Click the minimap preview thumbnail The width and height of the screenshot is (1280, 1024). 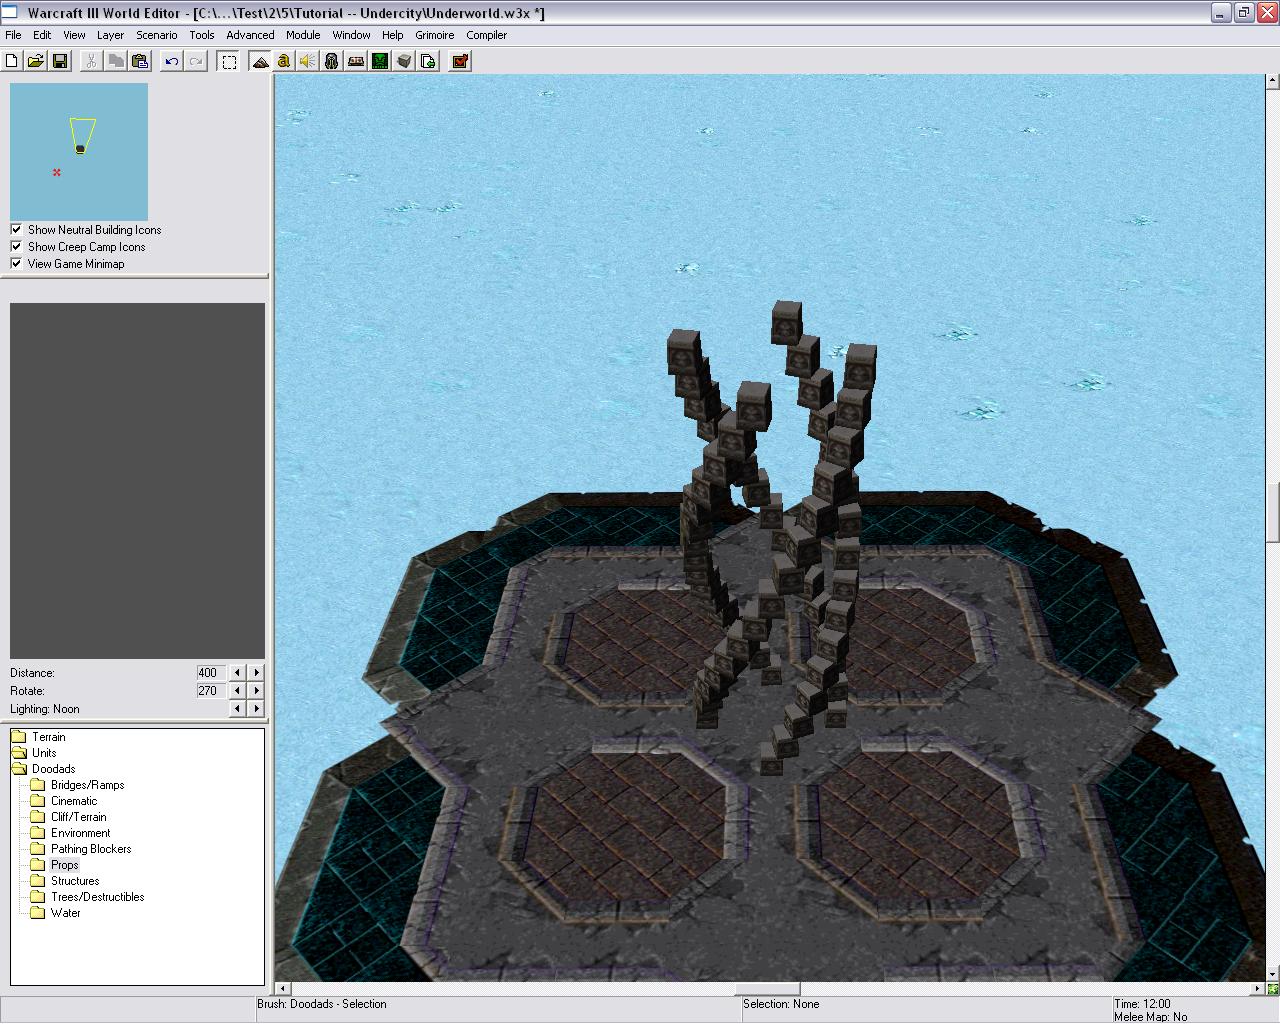click(x=79, y=152)
